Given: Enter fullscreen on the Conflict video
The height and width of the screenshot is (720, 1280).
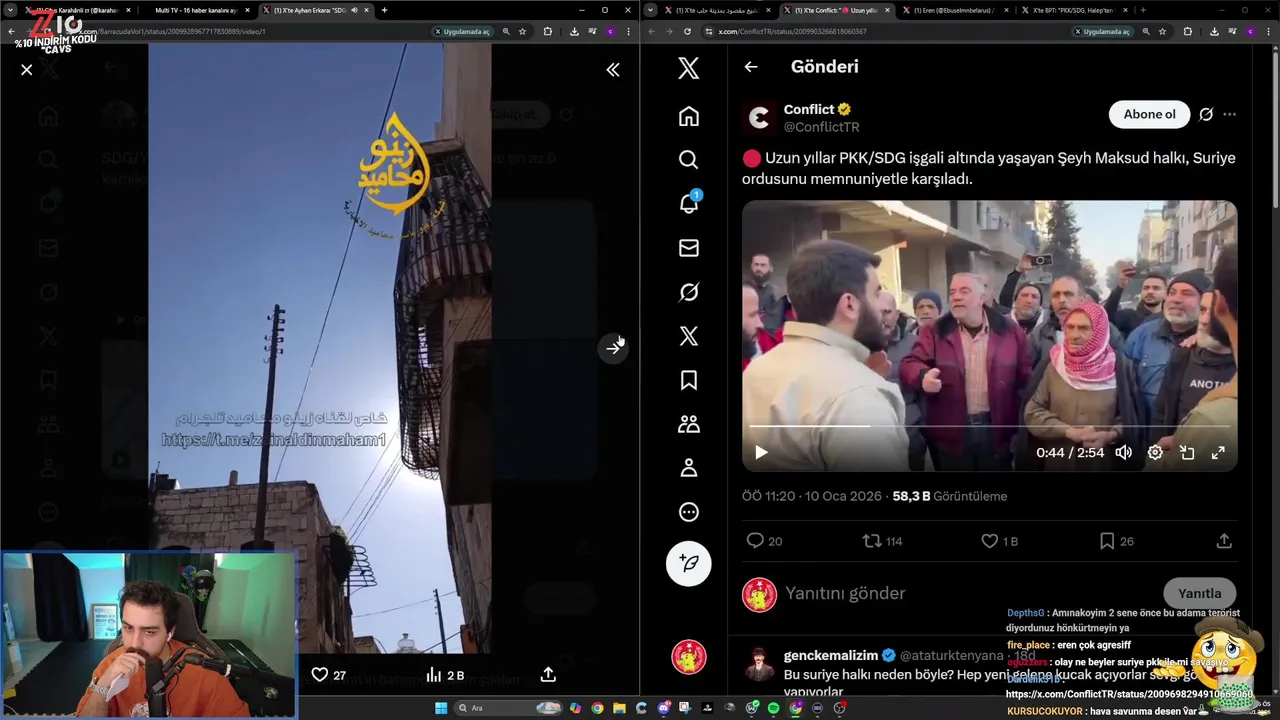Looking at the screenshot, I should tap(1218, 452).
